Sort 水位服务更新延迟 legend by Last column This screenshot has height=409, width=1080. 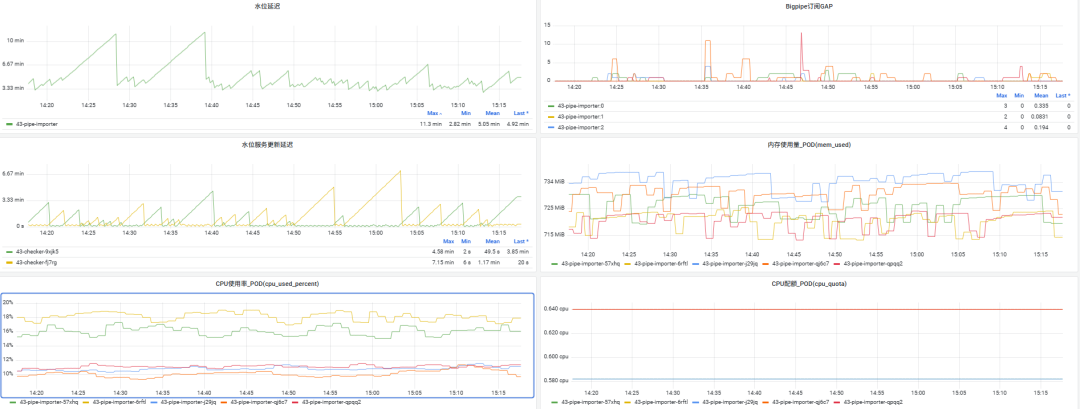(520, 241)
